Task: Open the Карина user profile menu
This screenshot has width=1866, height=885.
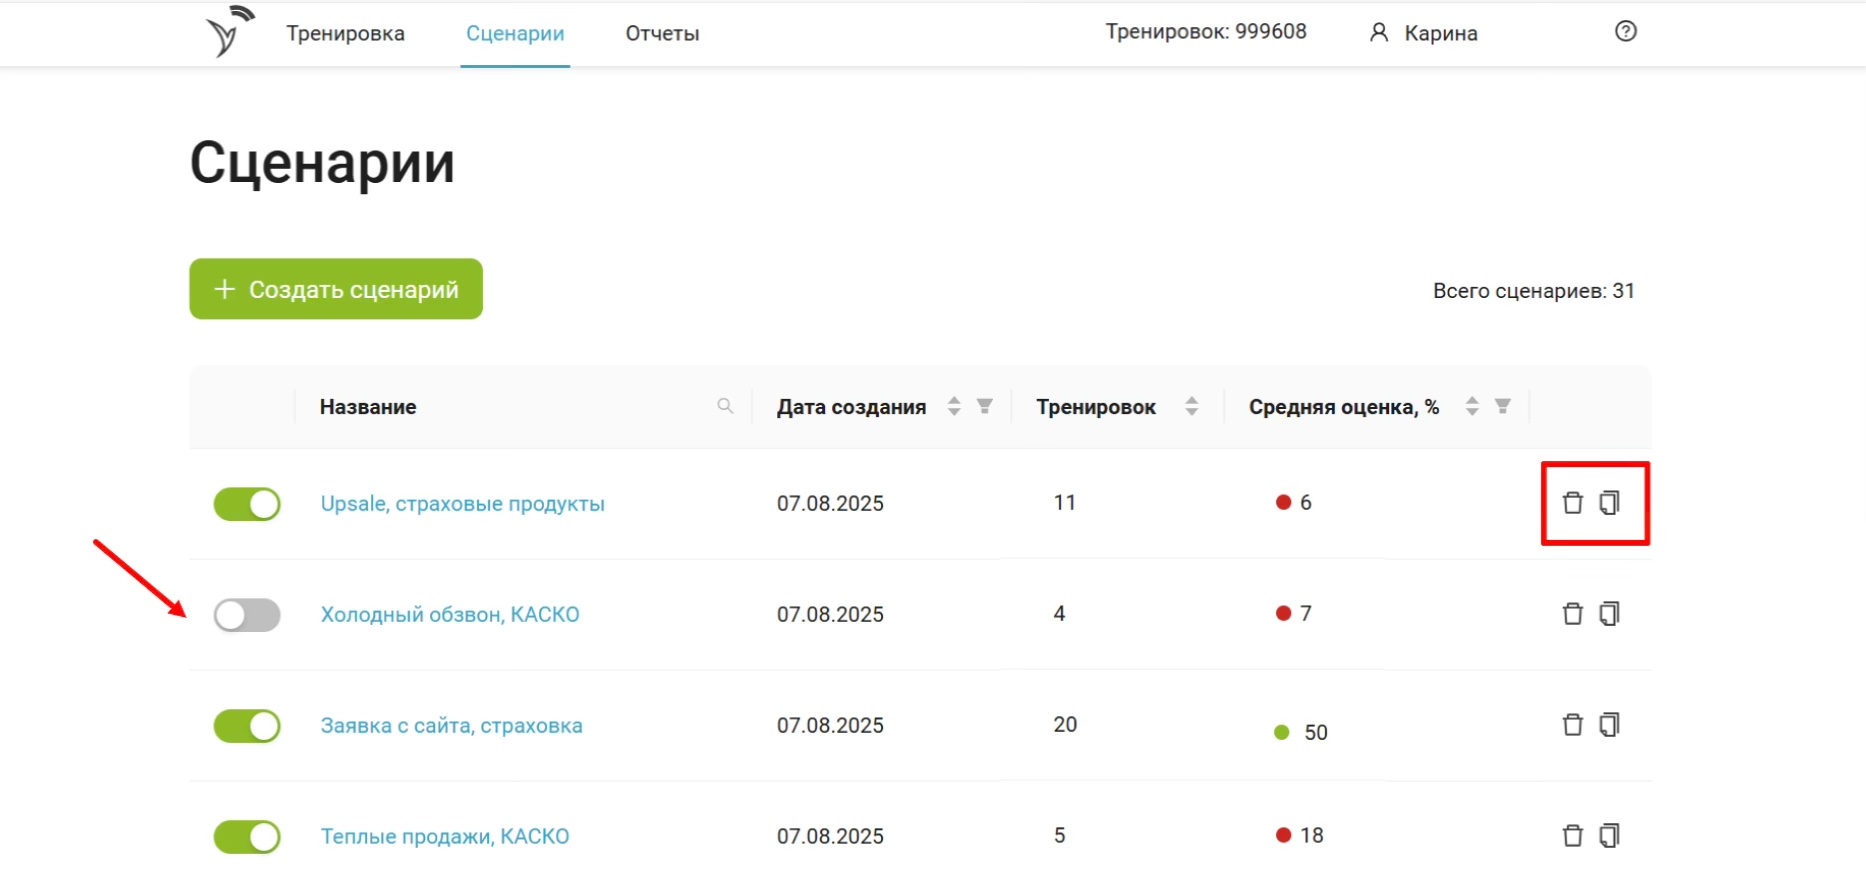Action: [1423, 34]
